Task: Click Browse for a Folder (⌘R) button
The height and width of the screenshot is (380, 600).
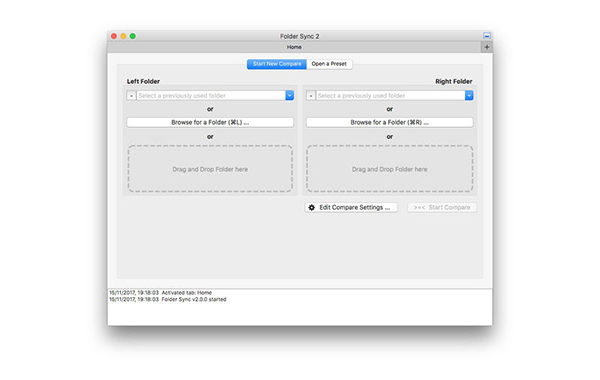Action: 390,122
